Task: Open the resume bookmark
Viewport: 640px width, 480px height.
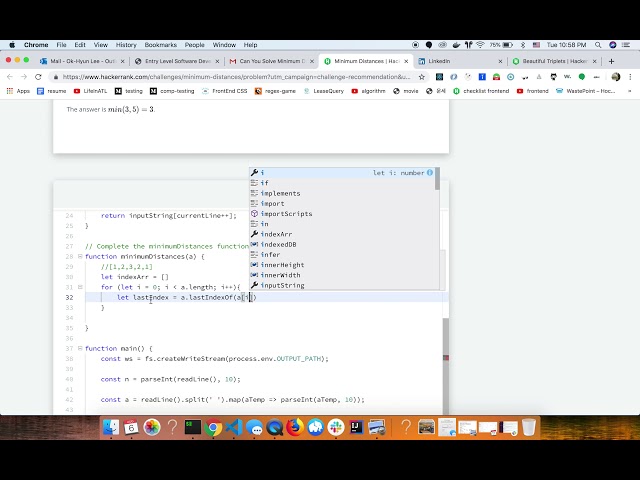Action: [x=52, y=91]
